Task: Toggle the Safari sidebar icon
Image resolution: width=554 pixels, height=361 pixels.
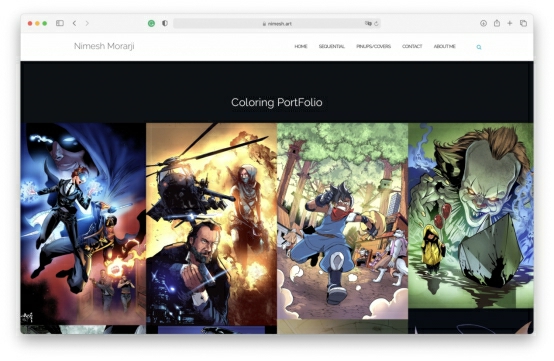Action: click(x=60, y=23)
